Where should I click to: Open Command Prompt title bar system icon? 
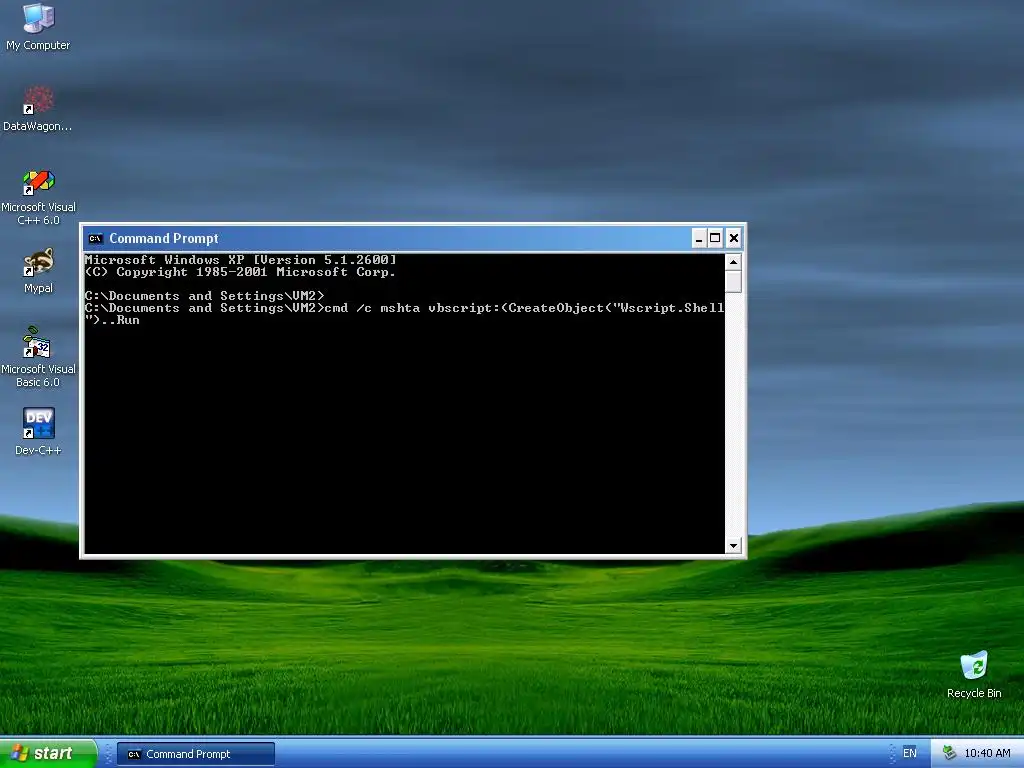(x=95, y=238)
